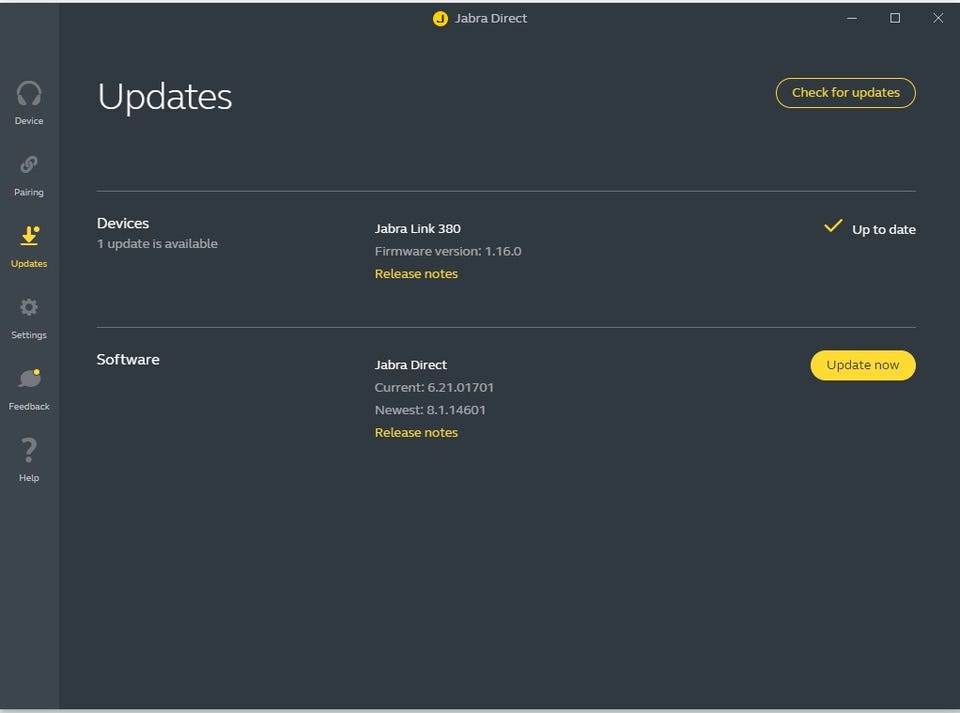Click the Jabra Direct software name

[411, 365]
